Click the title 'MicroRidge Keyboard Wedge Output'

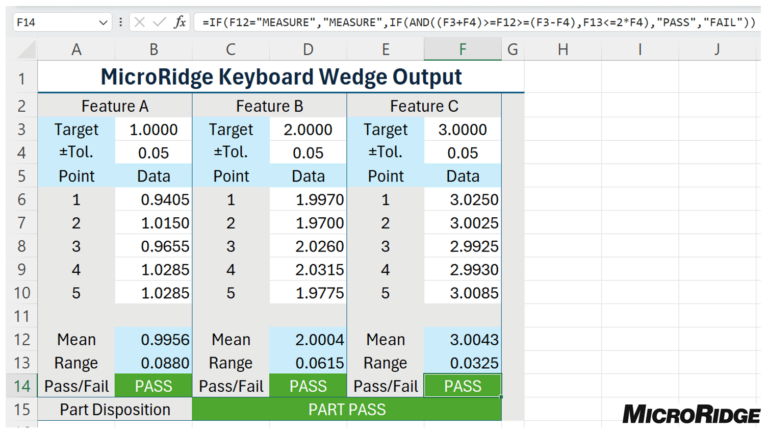coord(281,77)
